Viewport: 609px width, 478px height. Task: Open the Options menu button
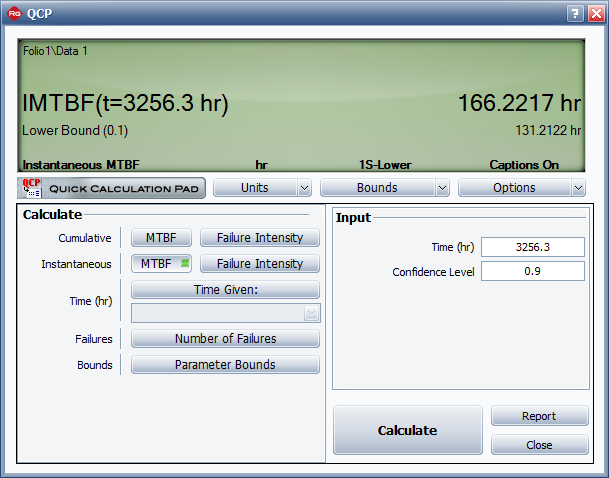click(x=514, y=188)
